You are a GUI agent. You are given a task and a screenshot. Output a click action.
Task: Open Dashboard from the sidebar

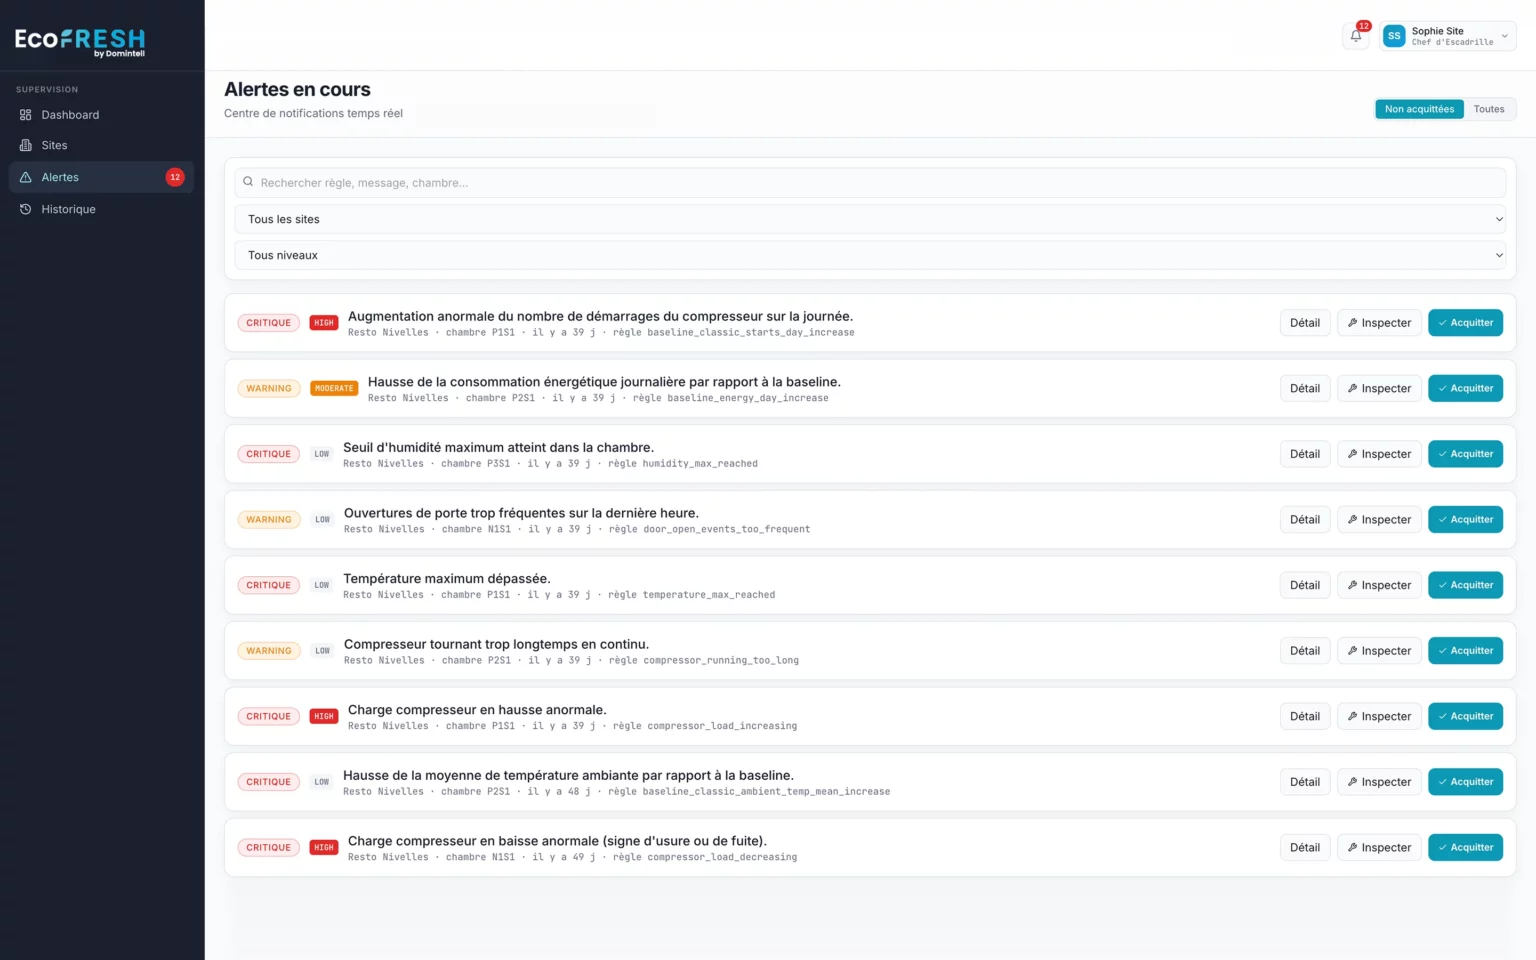101,115
